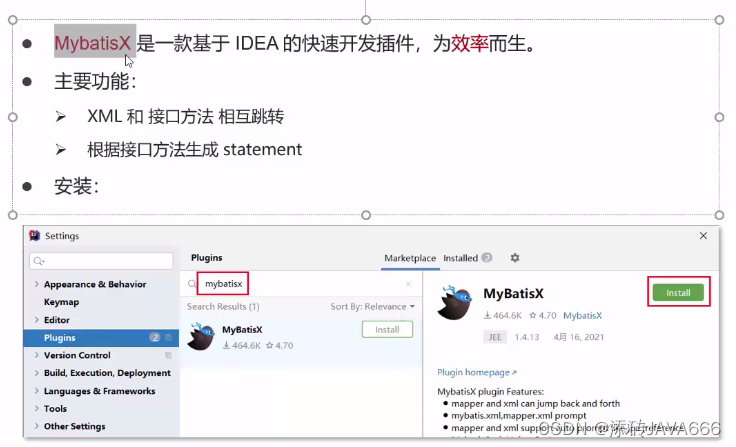
Task: Click the release date 4月 16, 2021
Action: (x=578, y=337)
